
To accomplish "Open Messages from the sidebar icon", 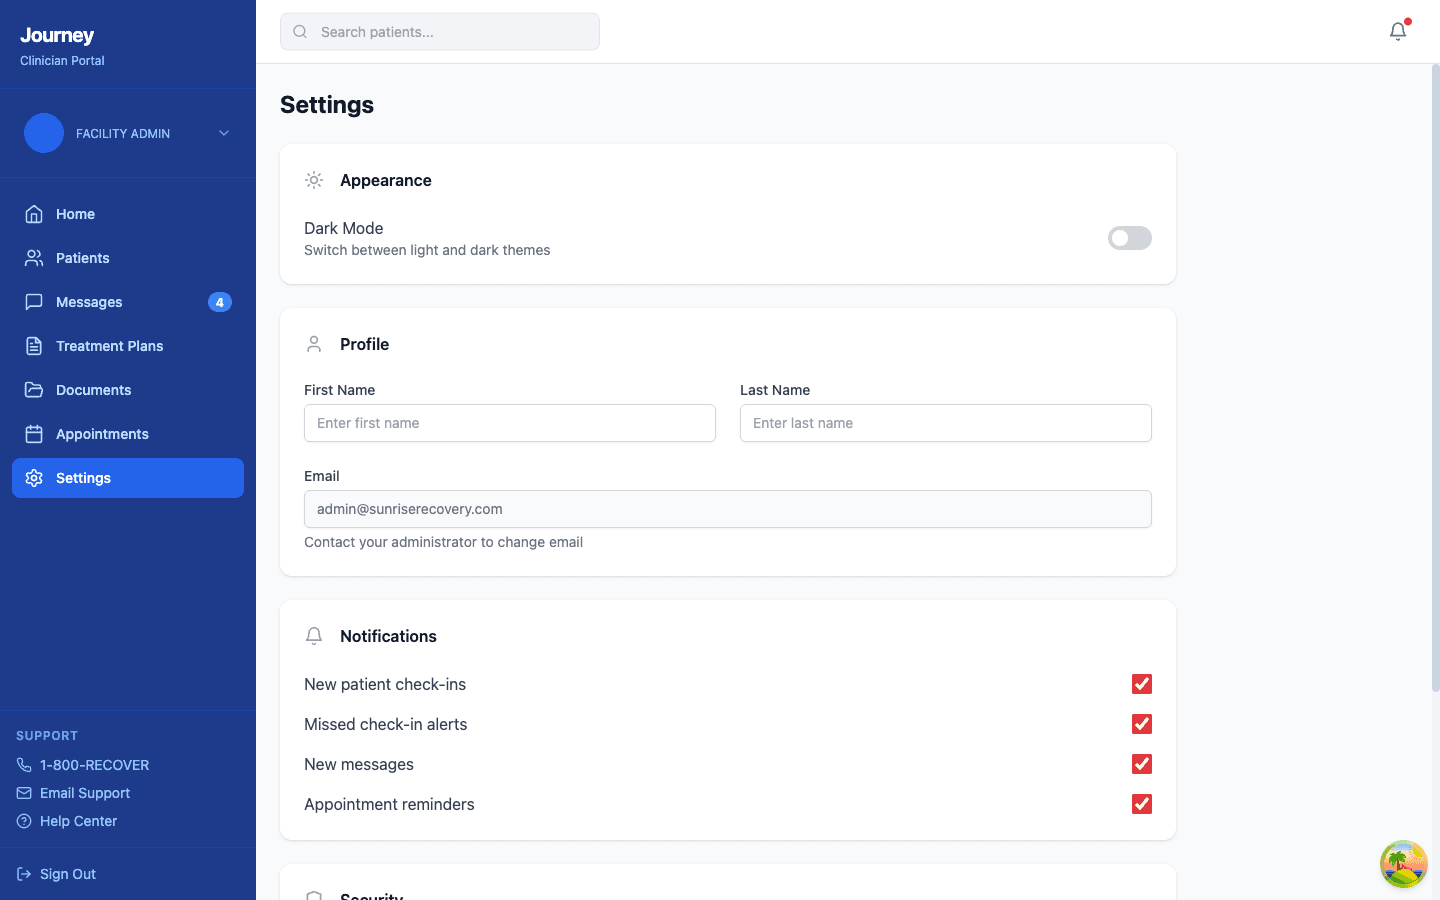I will tap(32, 302).
